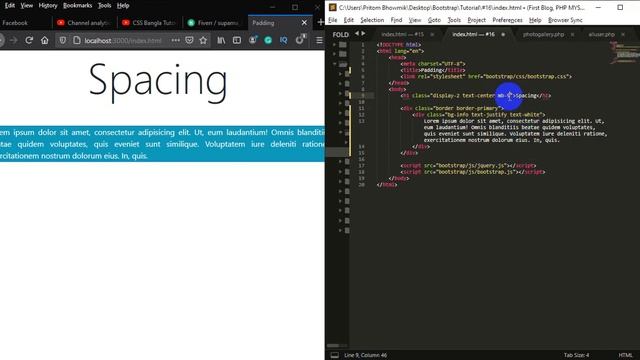Open Firefox Tools menu
The height and width of the screenshot is (360, 640).
tap(104, 6)
